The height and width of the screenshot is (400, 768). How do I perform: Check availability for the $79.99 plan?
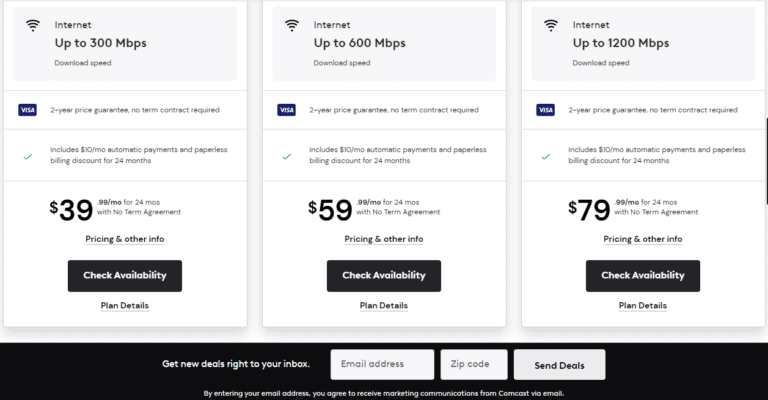(x=643, y=276)
